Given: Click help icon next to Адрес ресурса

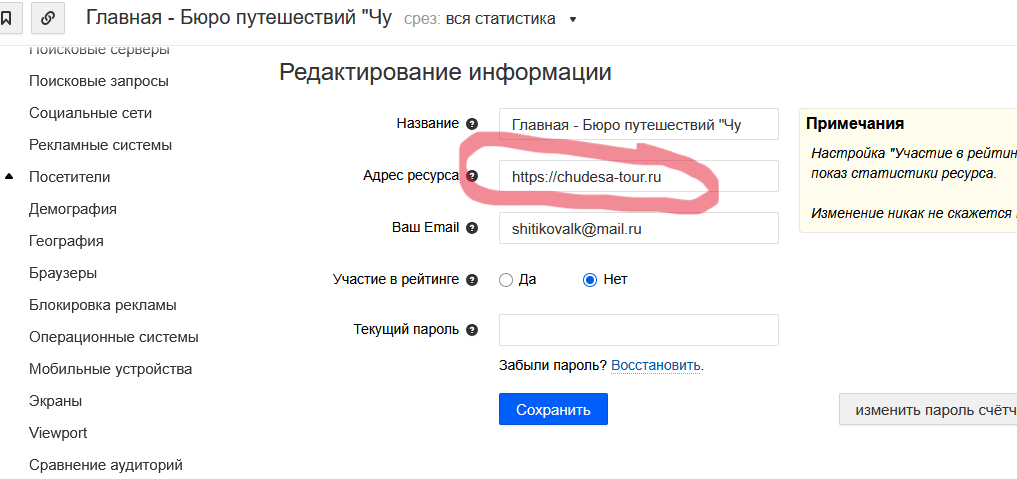Looking at the screenshot, I should (472, 176).
